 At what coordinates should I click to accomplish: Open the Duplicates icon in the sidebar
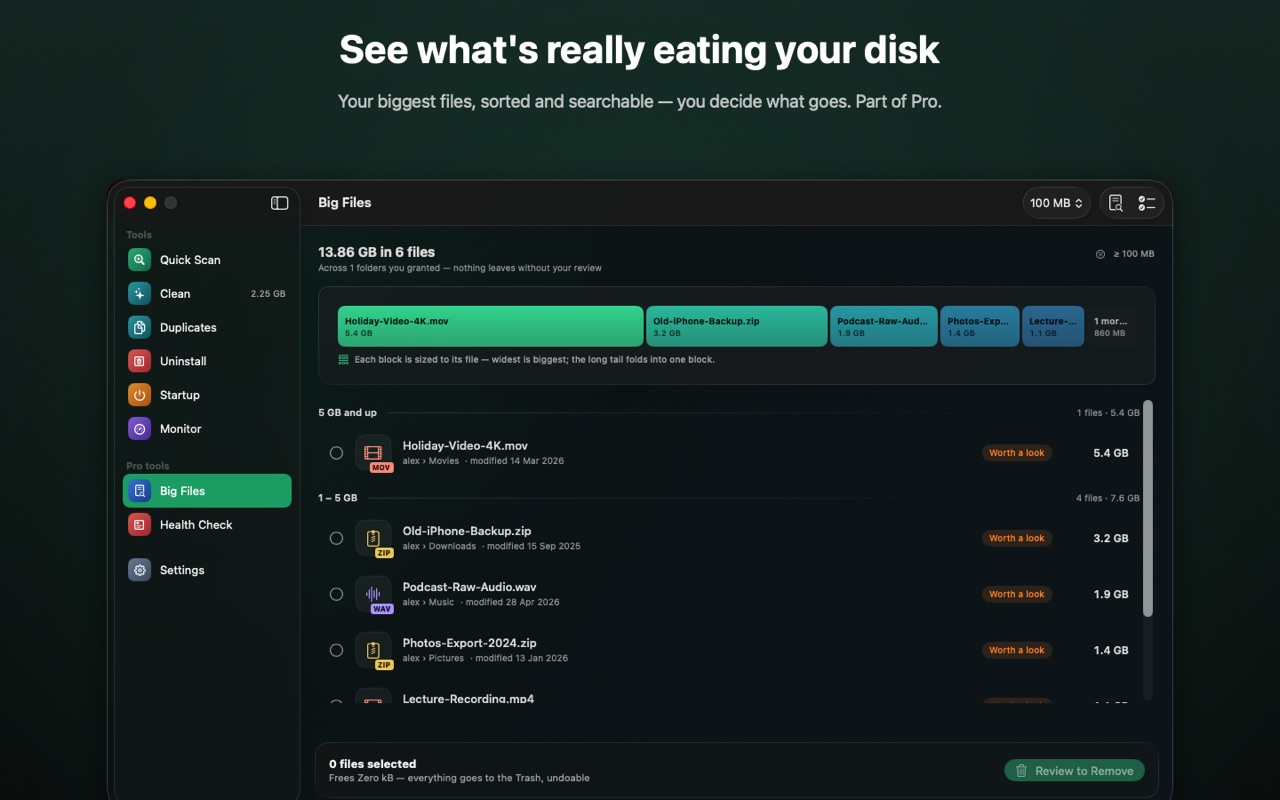pos(140,328)
